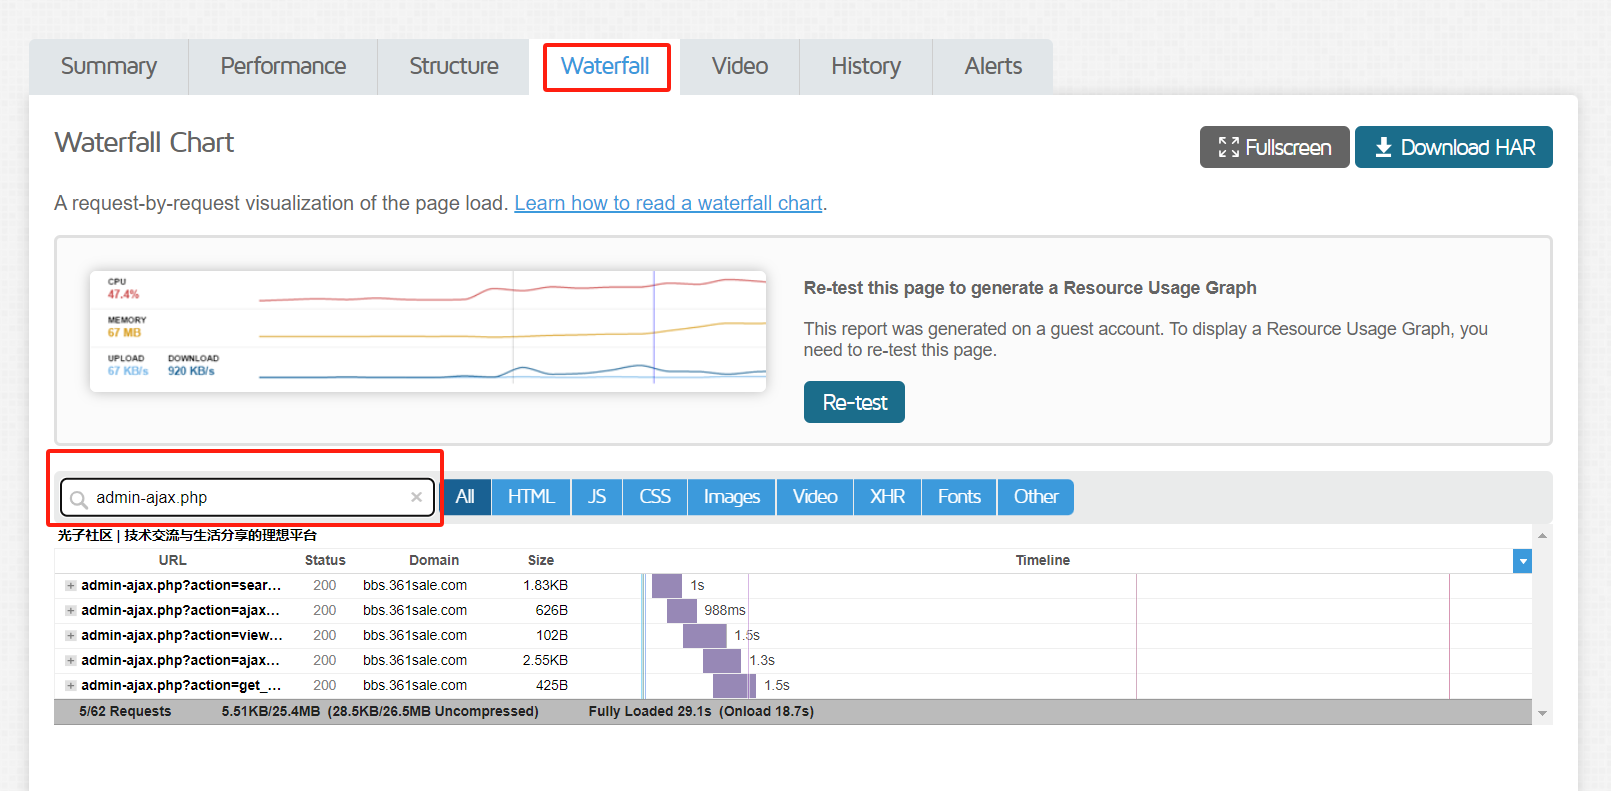The height and width of the screenshot is (791, 1611).
Task: Expand the admin-ajax.php?action=sear... row
Action: (70, 585)
